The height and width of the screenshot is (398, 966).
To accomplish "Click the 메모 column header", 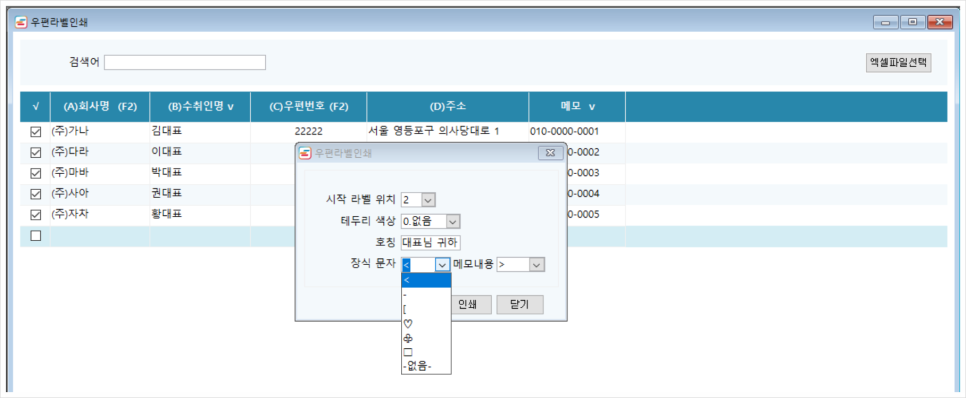I will click(x=577, y=107).
